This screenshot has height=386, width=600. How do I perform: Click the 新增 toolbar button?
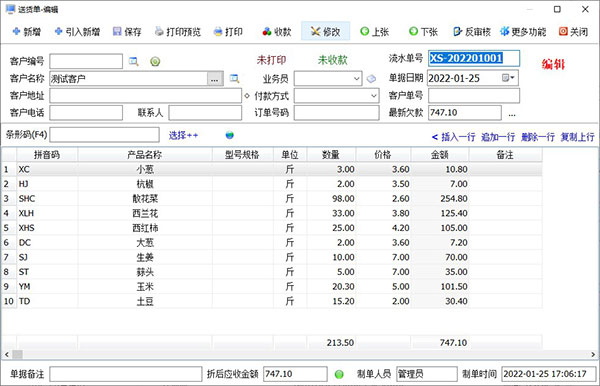coord(27,32)
